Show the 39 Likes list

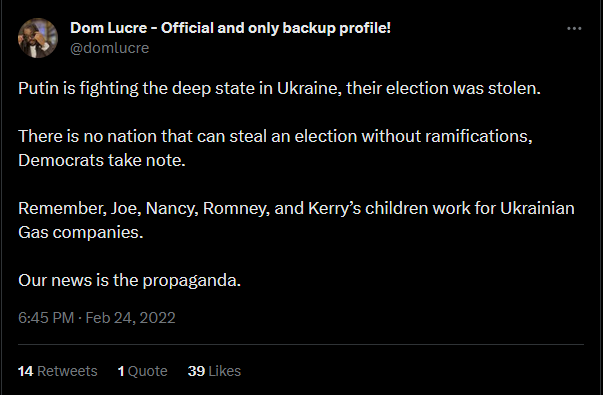[214, 371]
